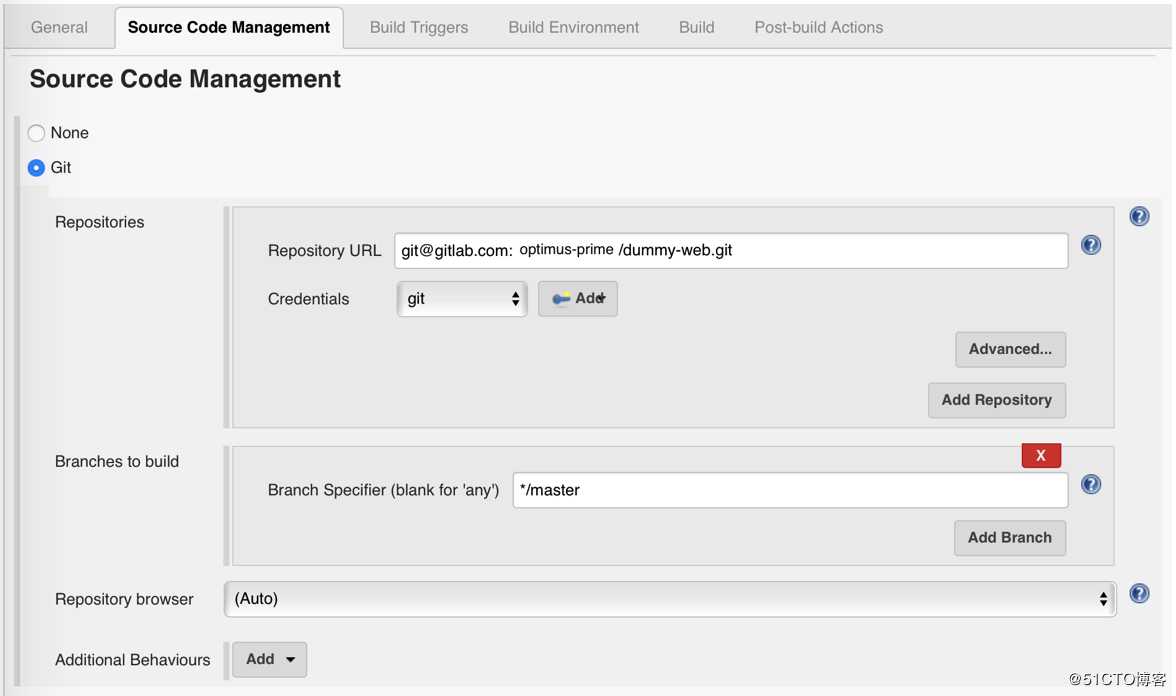
Task: Remove the branch section using the red X
Action: point(1040,455)
